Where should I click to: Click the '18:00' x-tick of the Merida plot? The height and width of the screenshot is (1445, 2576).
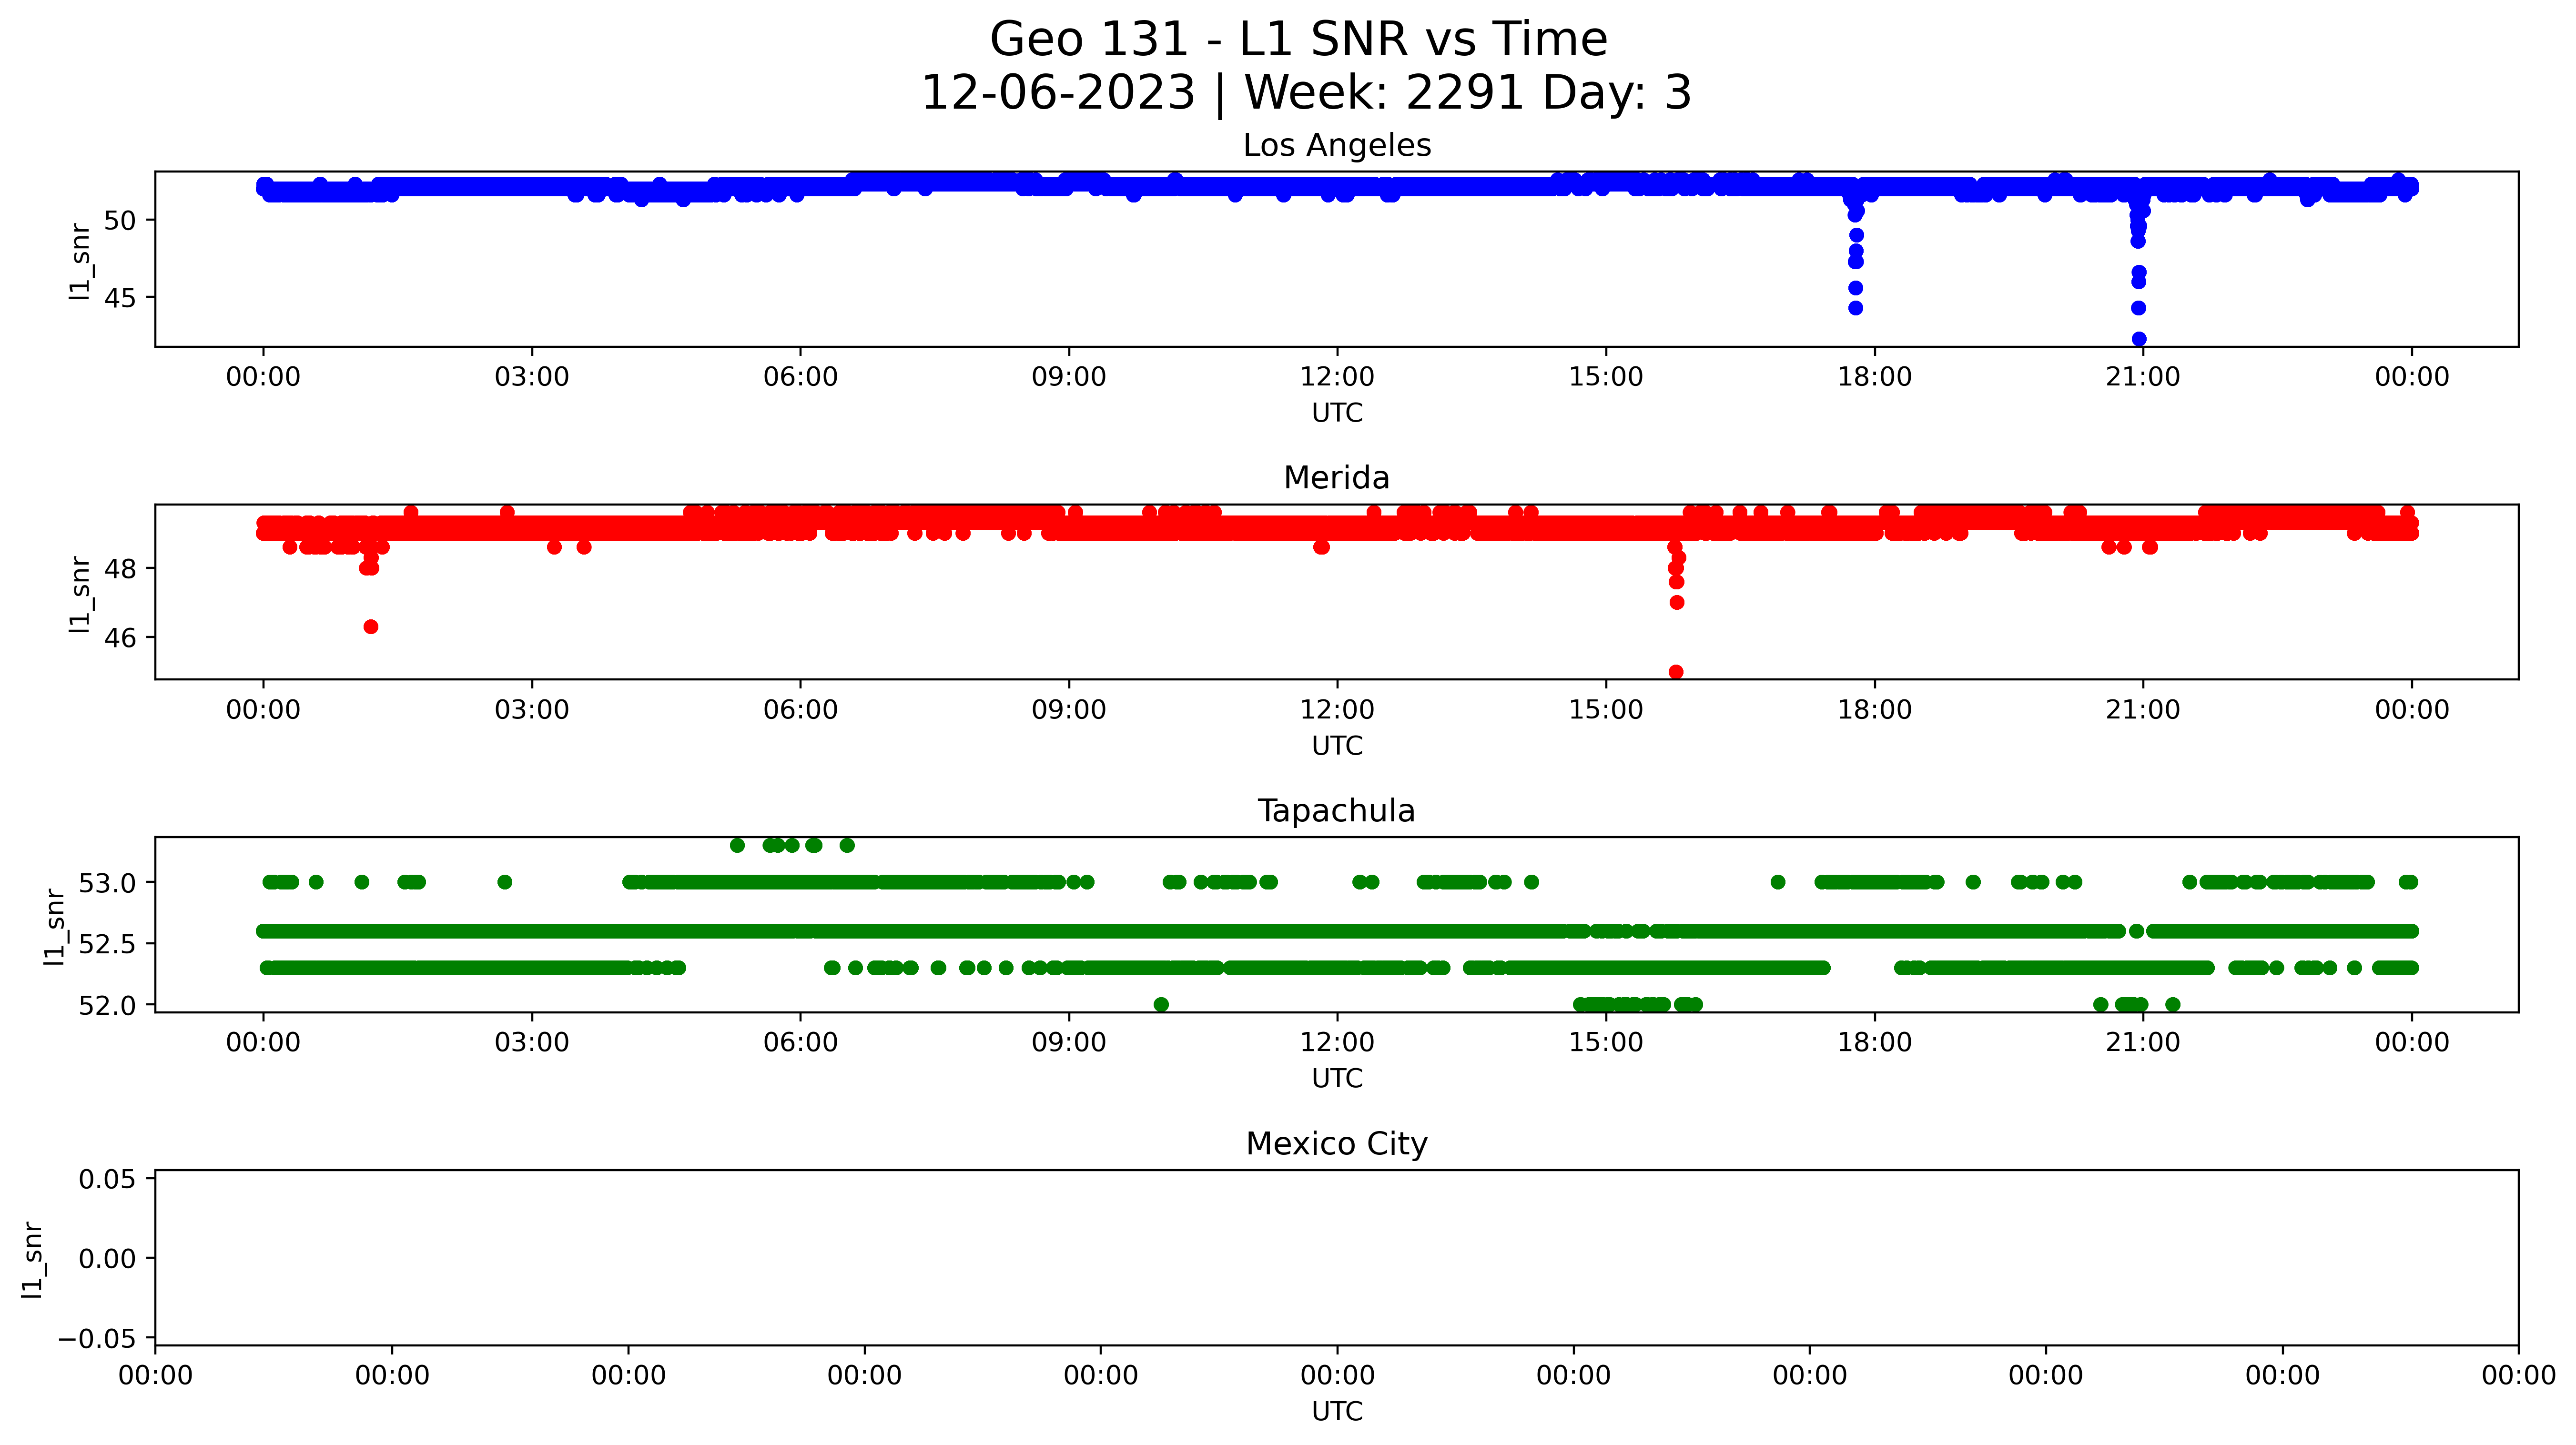[x=1874, y=710]
